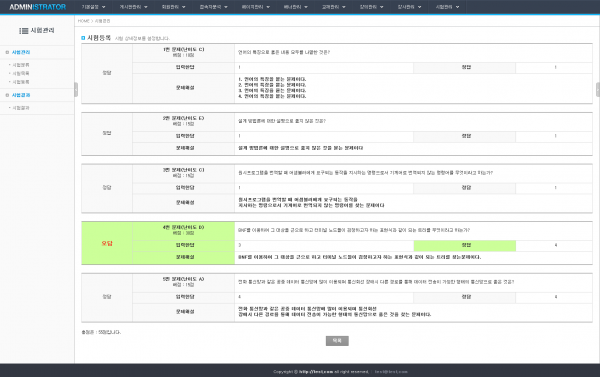Click the dropdown arrow next to 기본설정
This screenshot has width=600, height=377.
click(x=104, y=7)
